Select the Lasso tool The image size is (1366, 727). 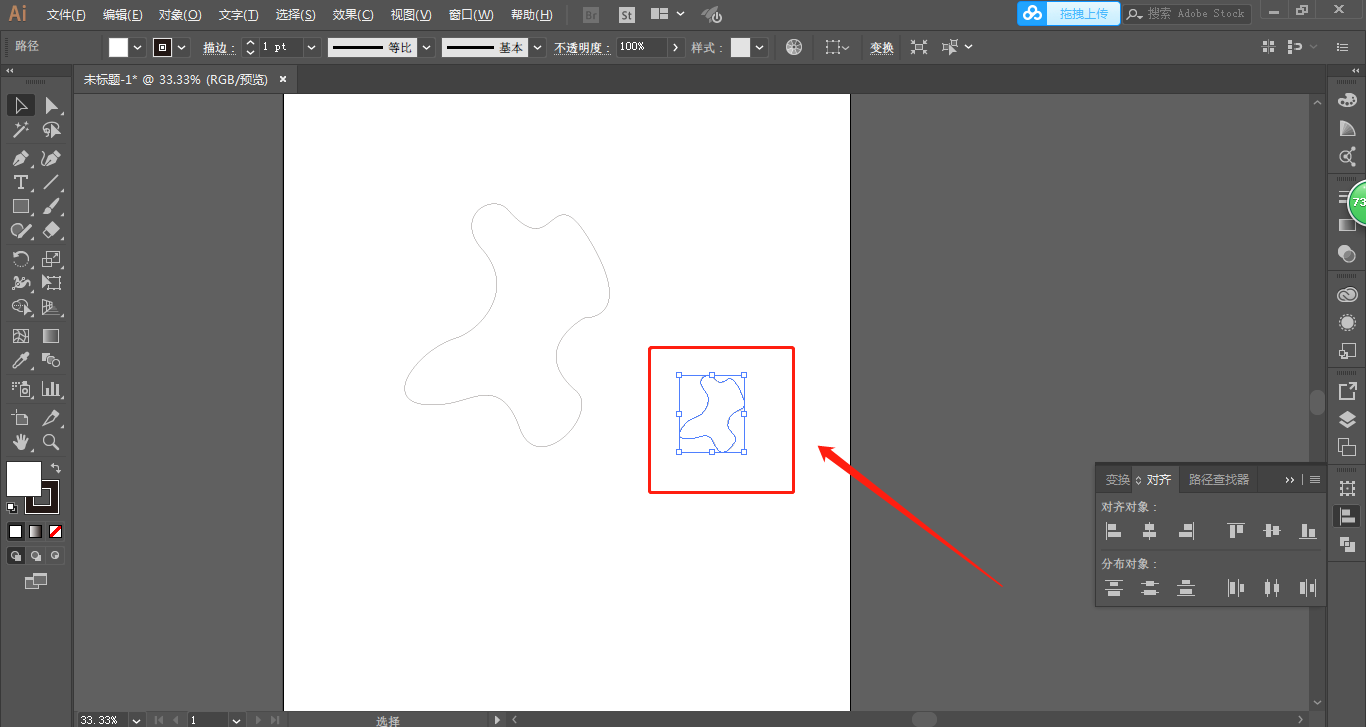52,130
